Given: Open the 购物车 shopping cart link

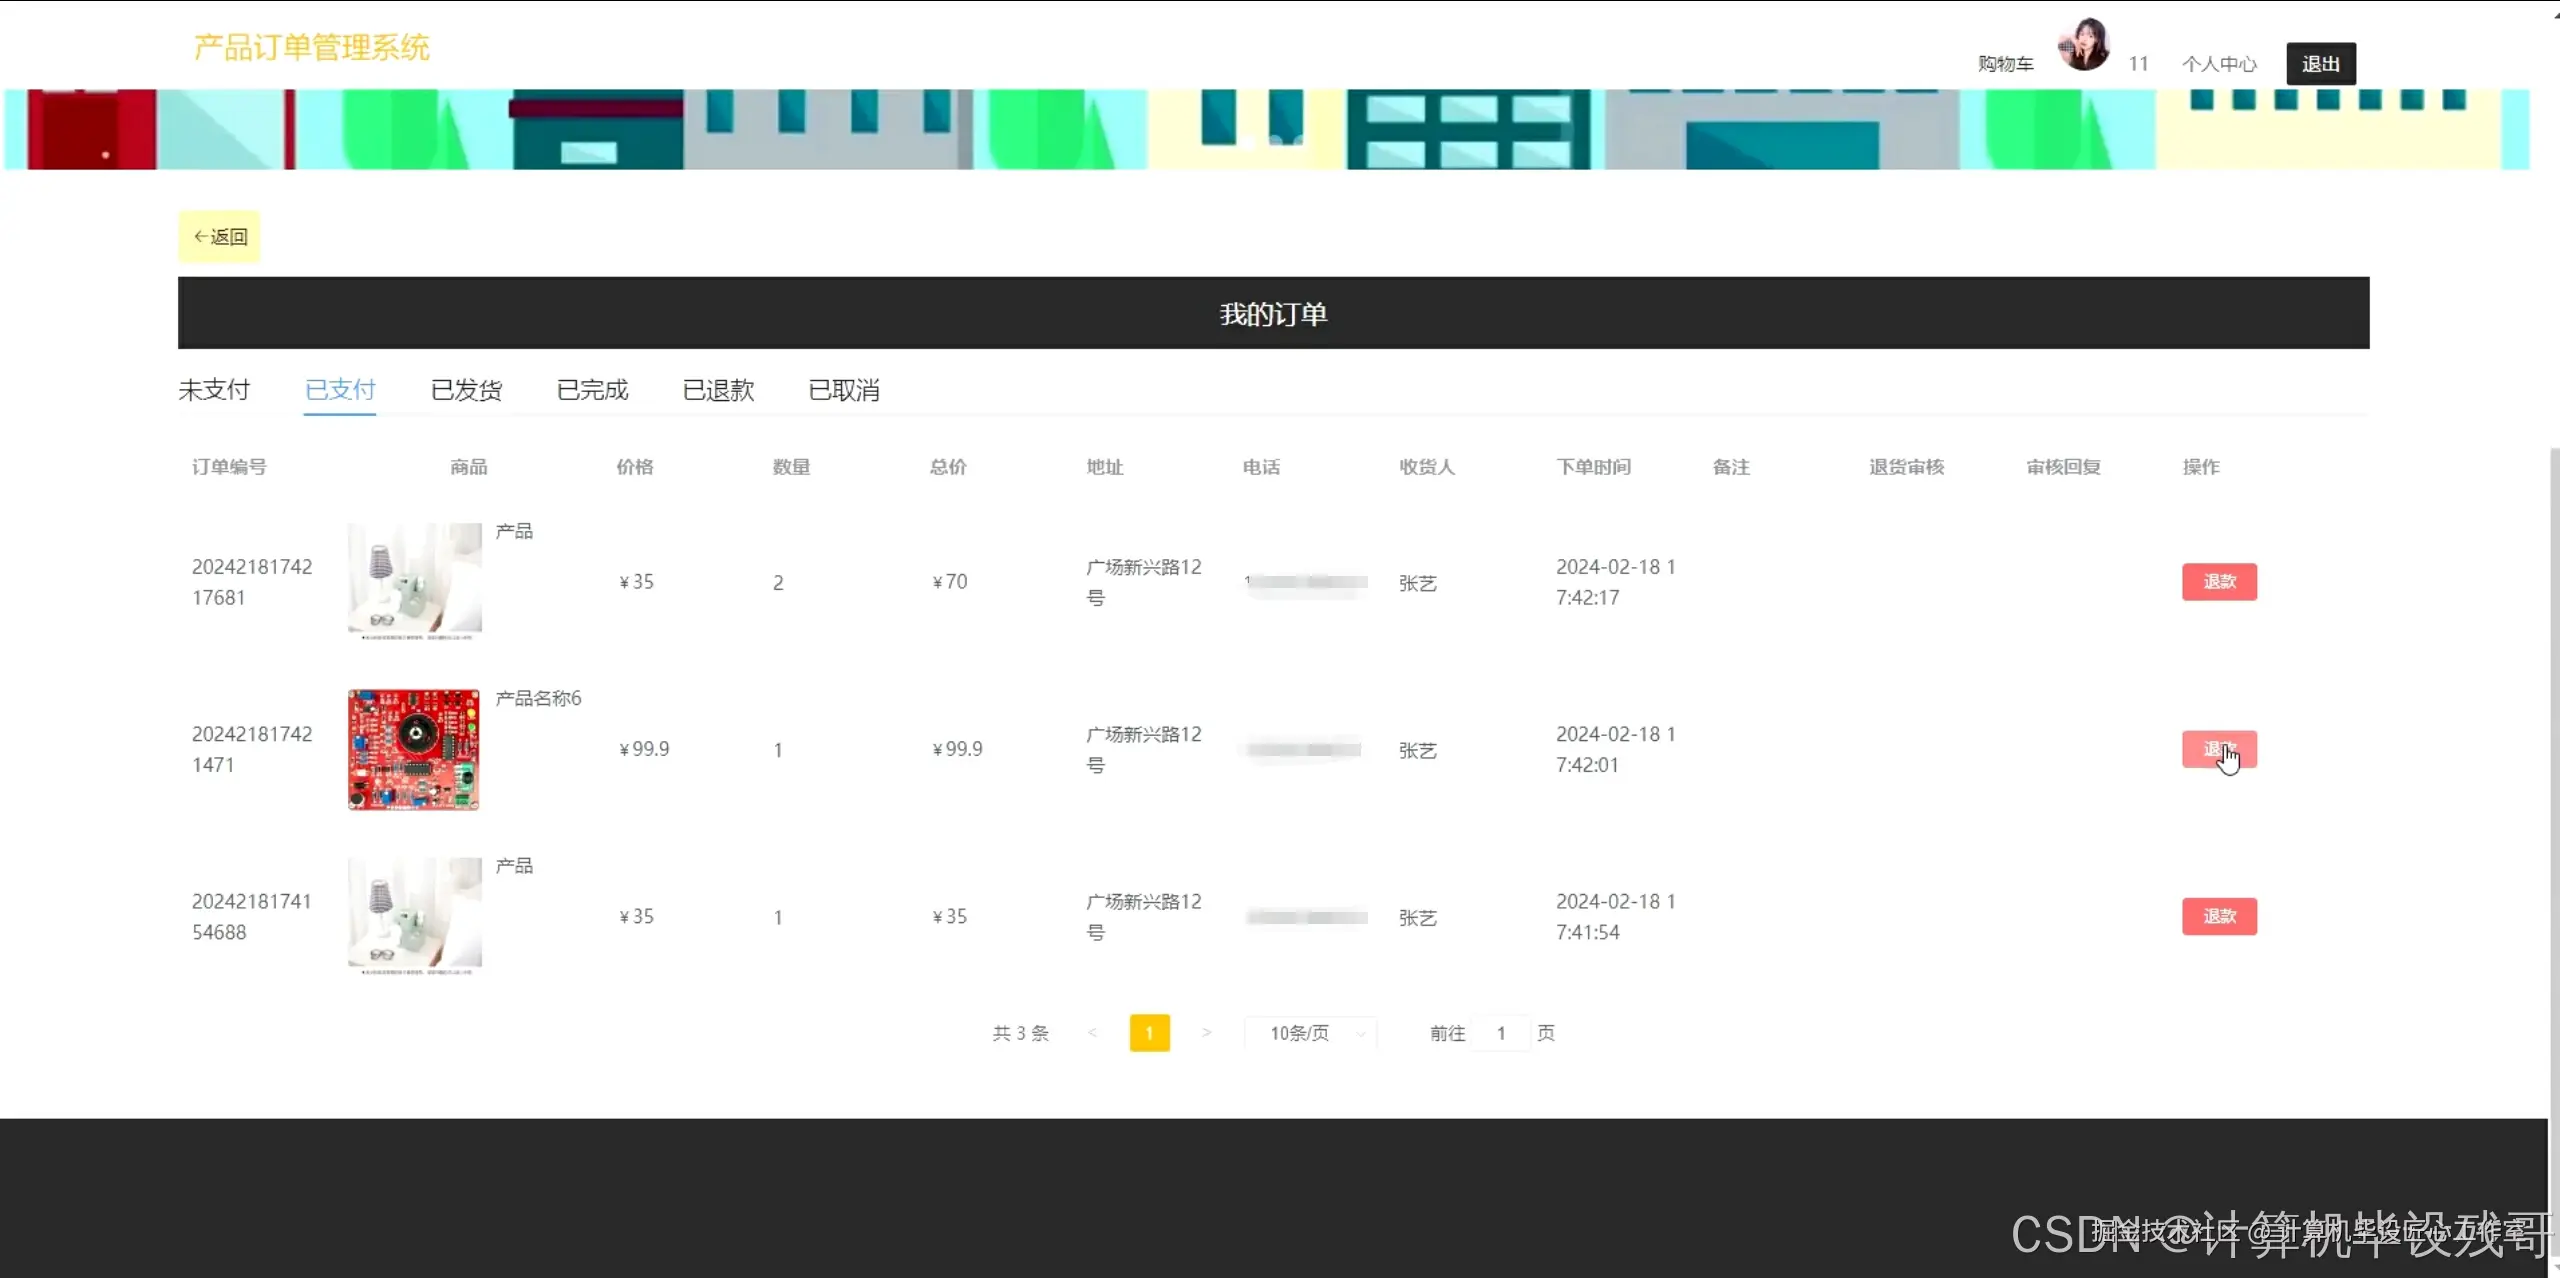Looking at the screenshot, I should (x=2005, y=64).
